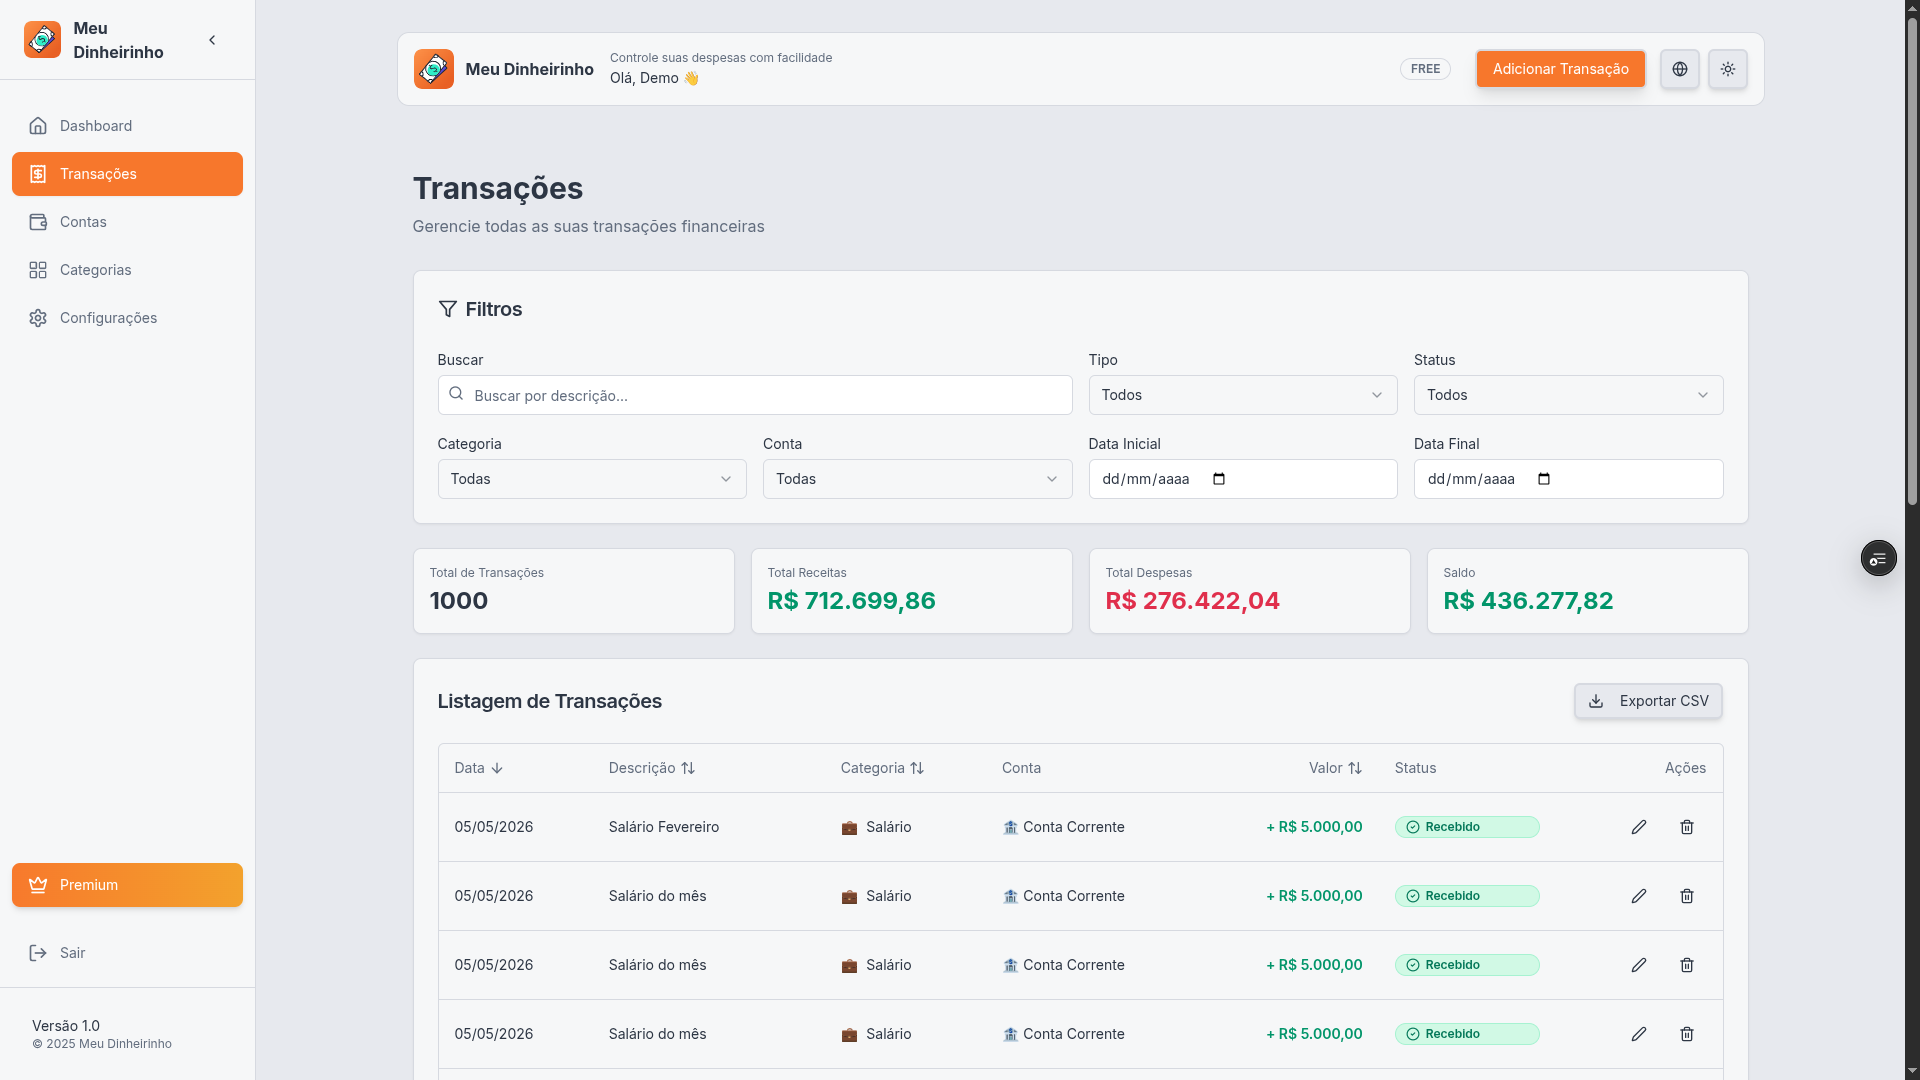Click the Buscar por descrição search field
This screenshot has width=1920, height=1080.
754,395
